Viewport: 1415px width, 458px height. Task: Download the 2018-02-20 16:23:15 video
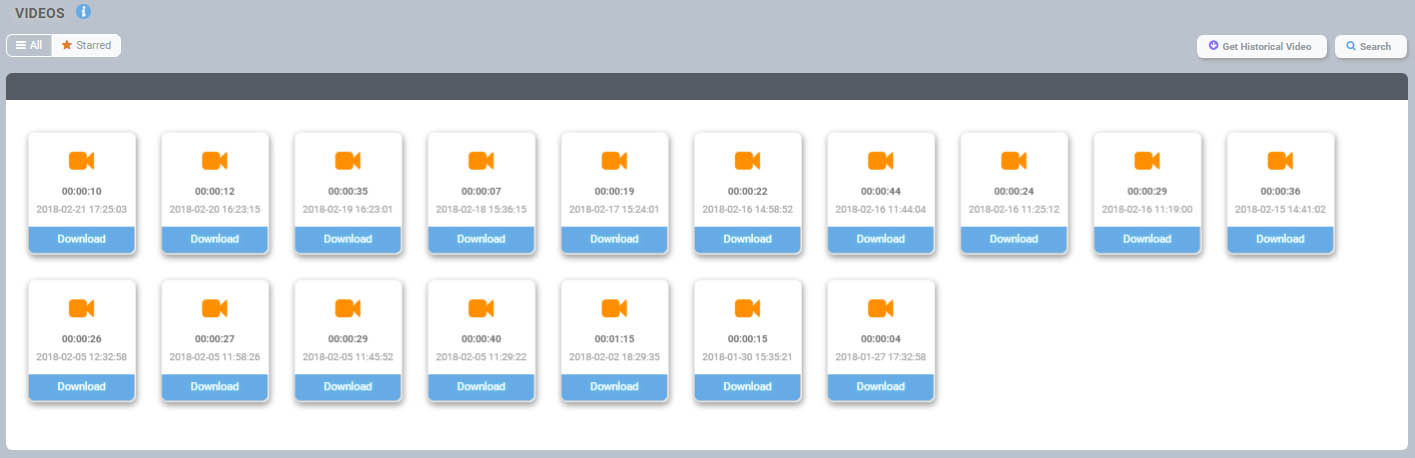(215, 239)
